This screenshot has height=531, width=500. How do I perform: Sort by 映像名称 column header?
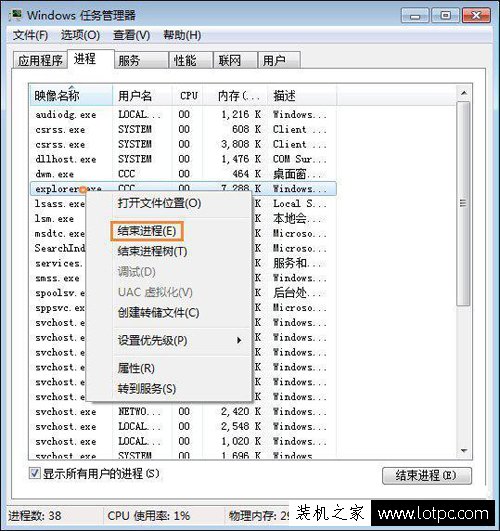point(71,96)
